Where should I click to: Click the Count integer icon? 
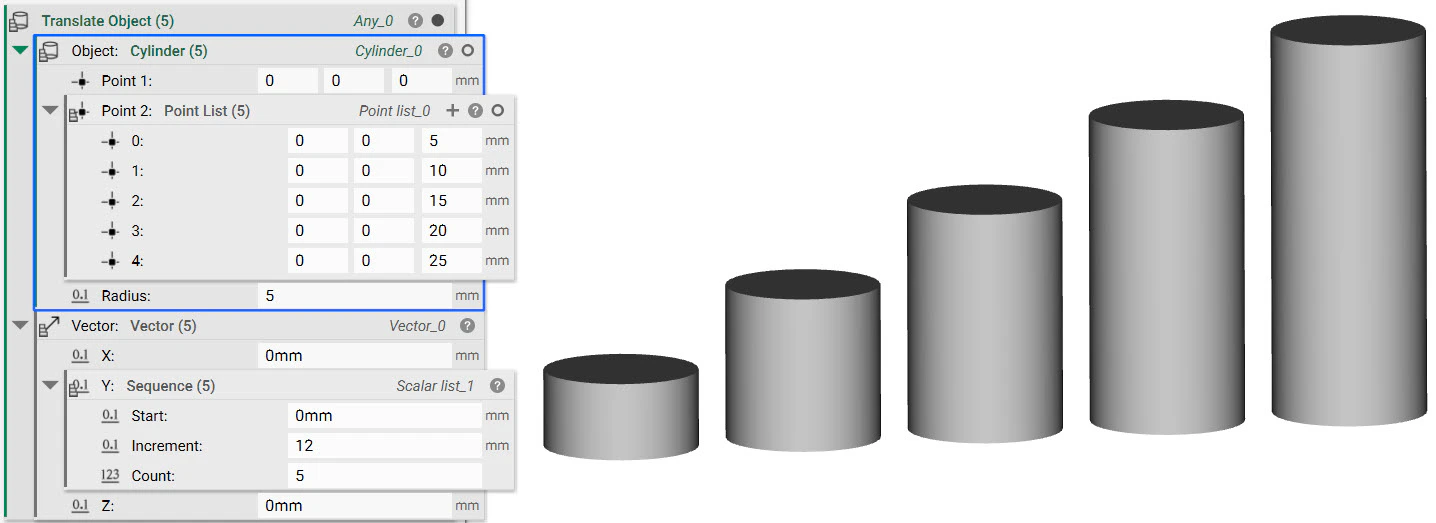tap(111, 476)
